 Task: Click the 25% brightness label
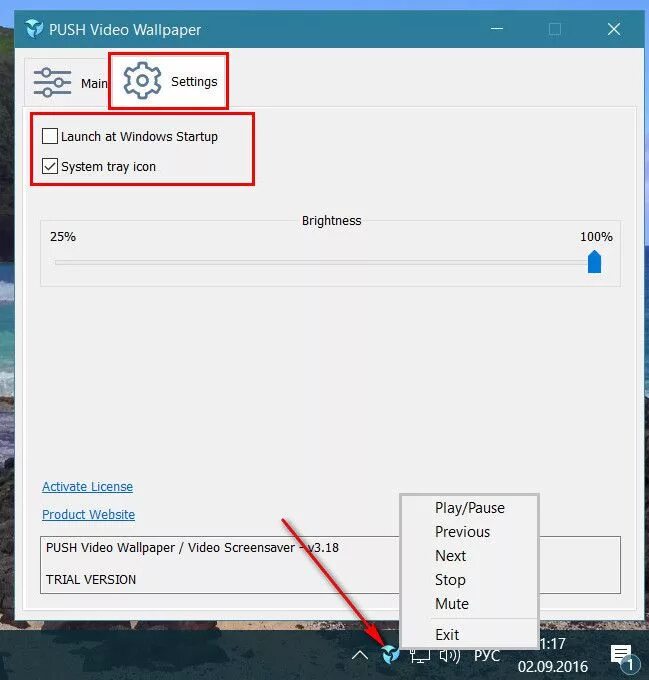63,236
